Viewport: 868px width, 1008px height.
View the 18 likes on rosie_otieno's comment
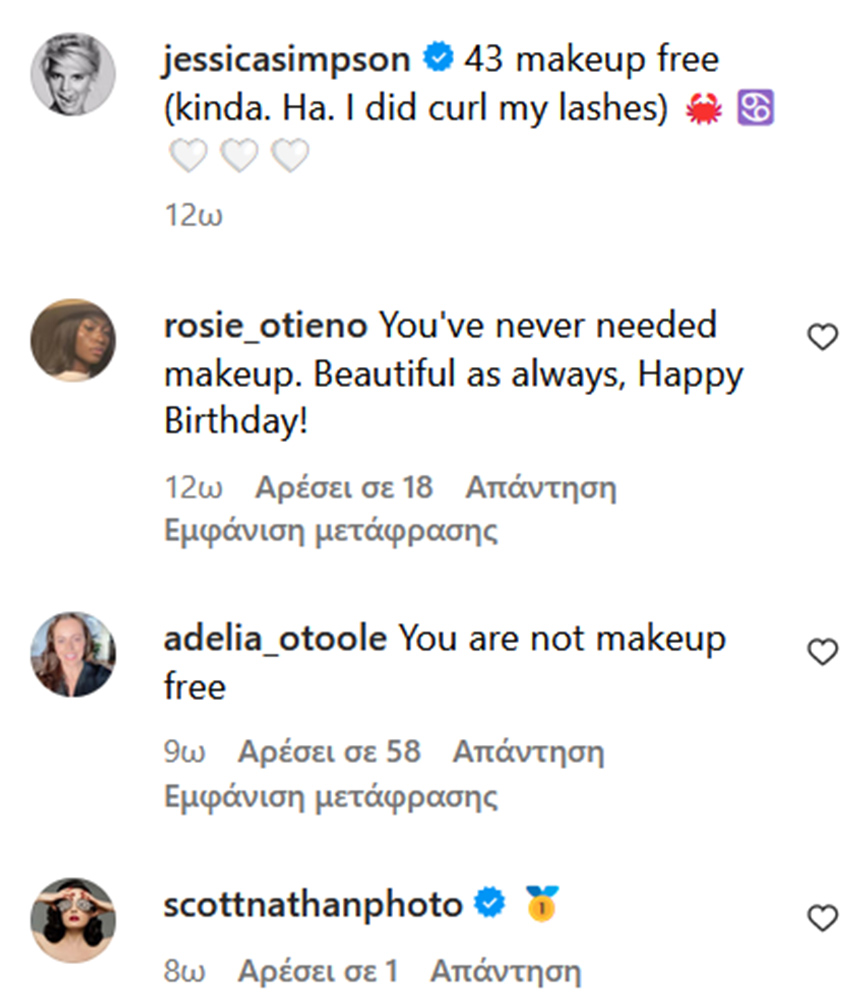click(344, 488)
